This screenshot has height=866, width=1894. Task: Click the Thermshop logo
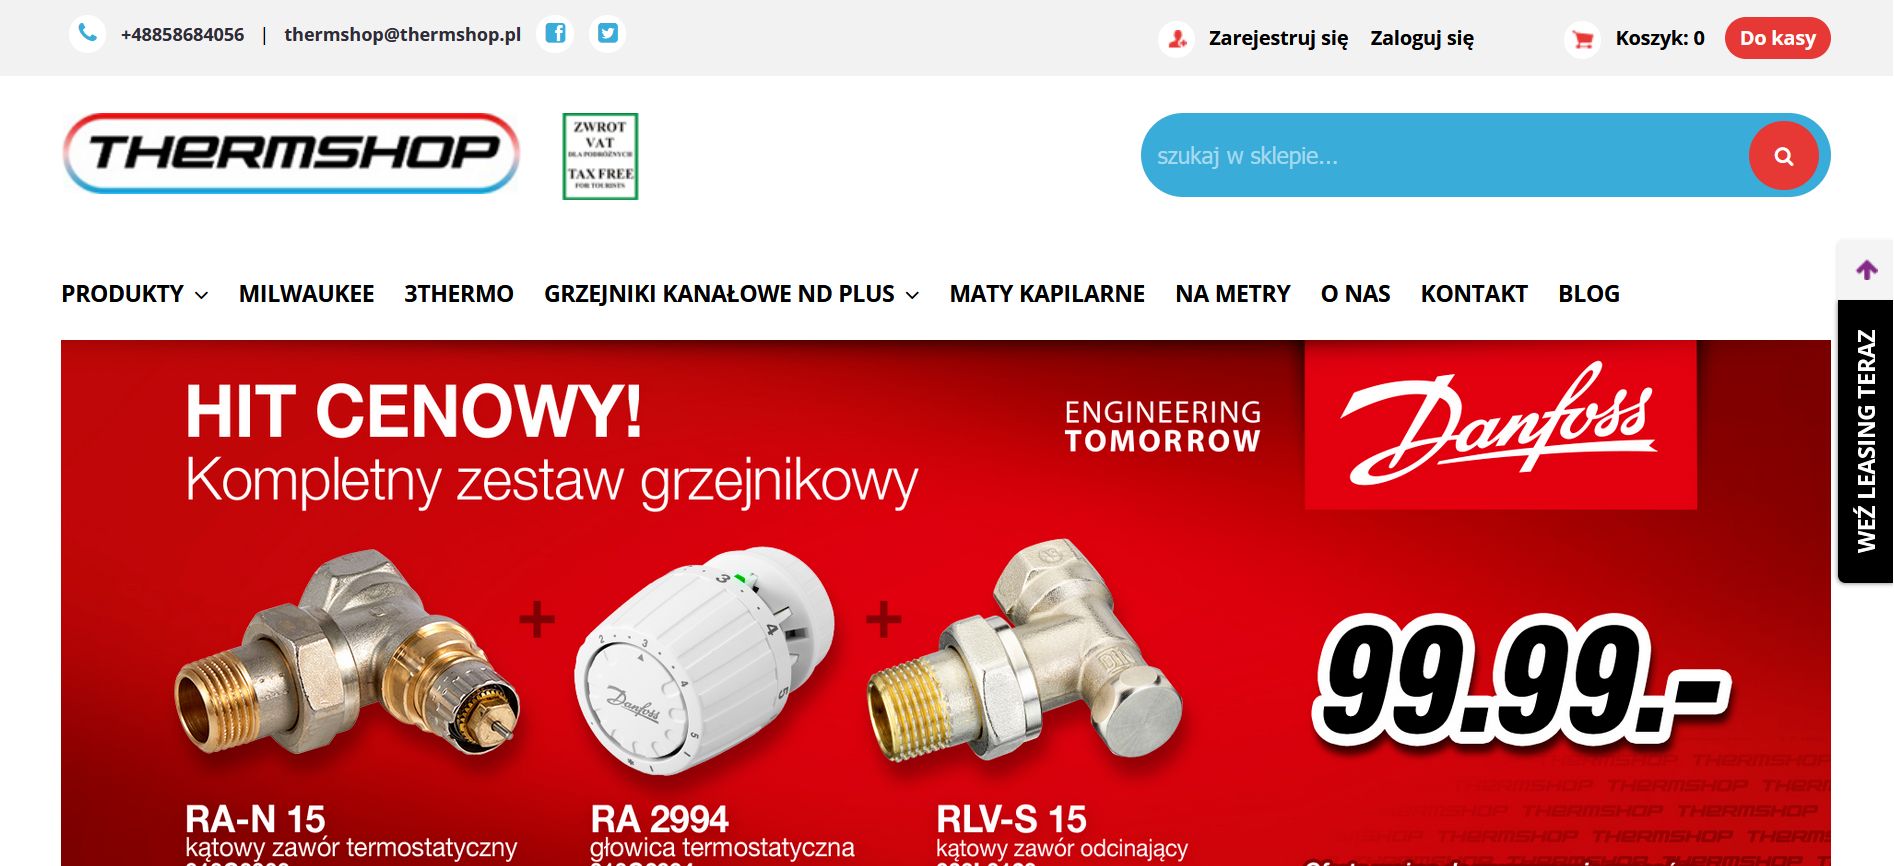pos(291,153)
